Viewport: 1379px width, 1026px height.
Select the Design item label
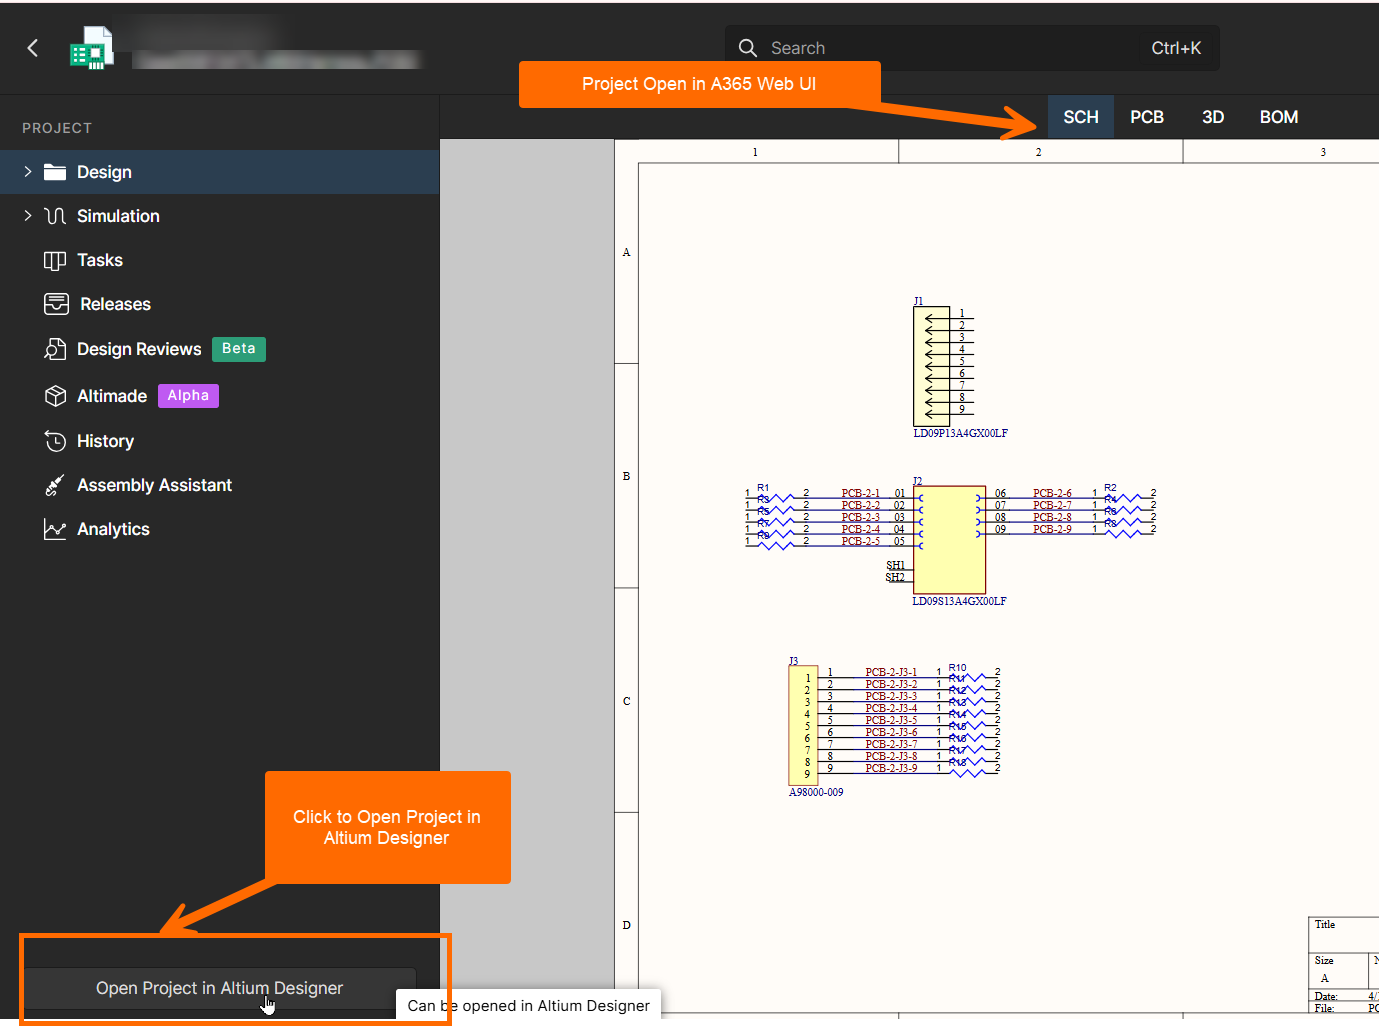104,172
